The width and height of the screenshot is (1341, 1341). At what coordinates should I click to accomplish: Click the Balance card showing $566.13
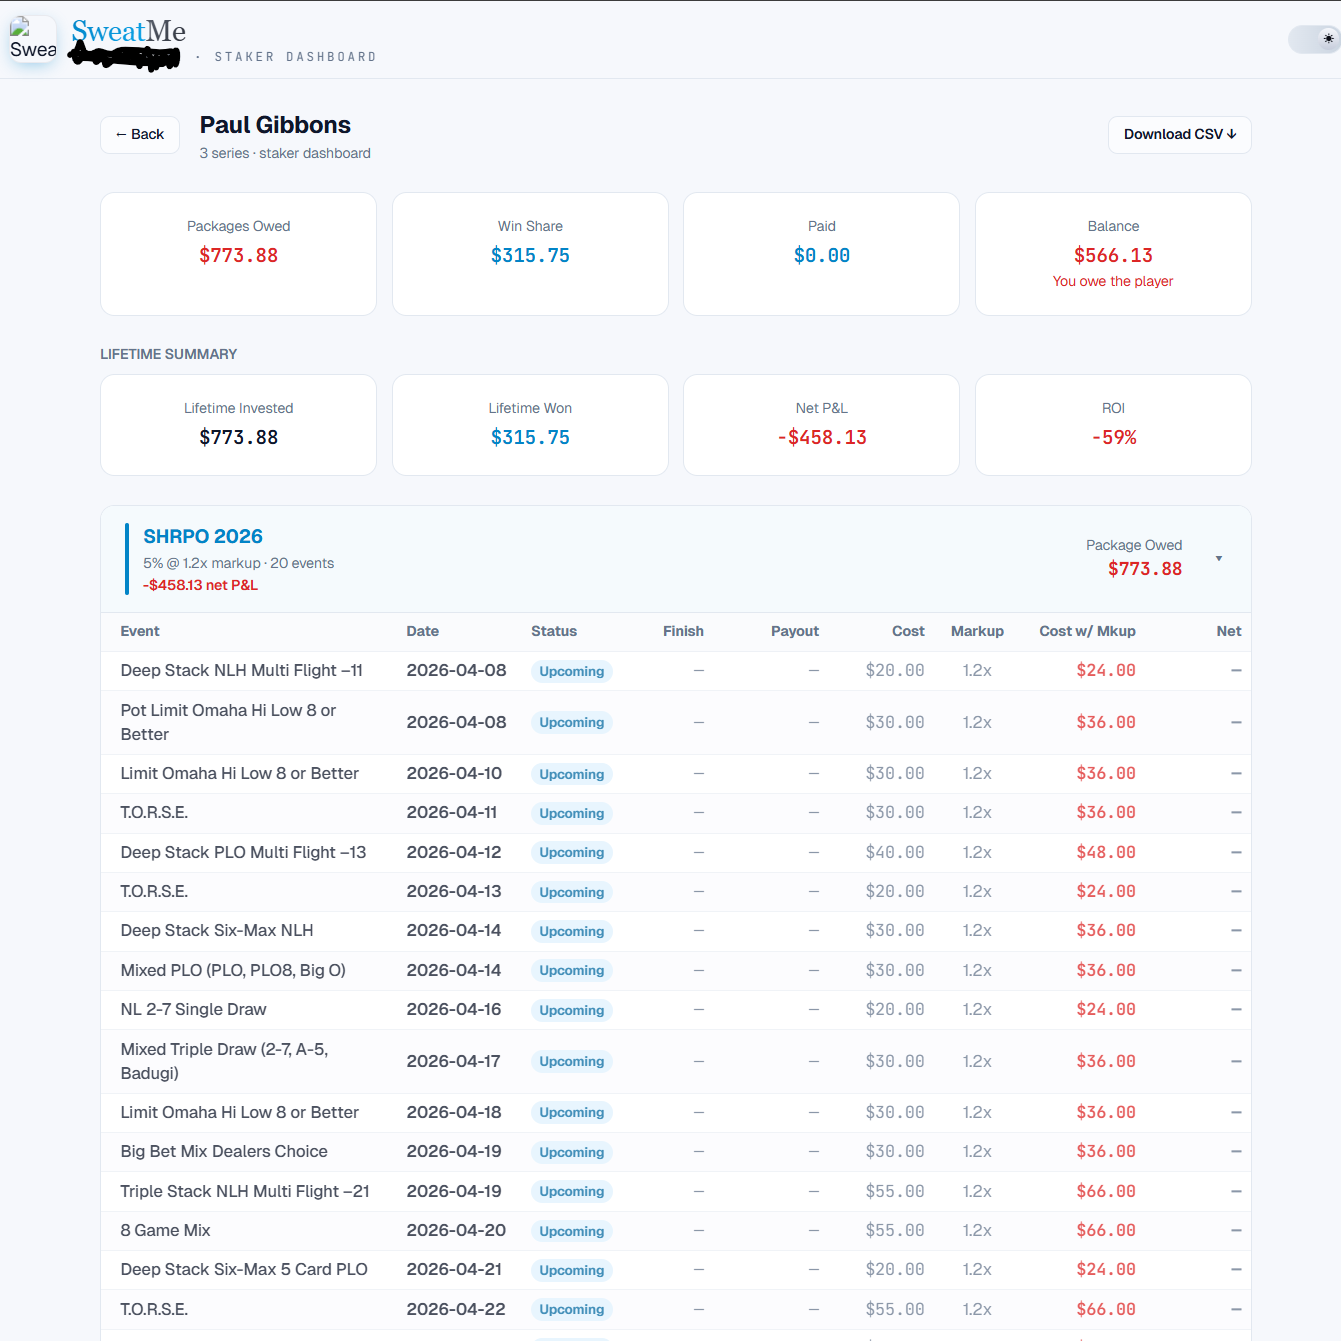1112,254
